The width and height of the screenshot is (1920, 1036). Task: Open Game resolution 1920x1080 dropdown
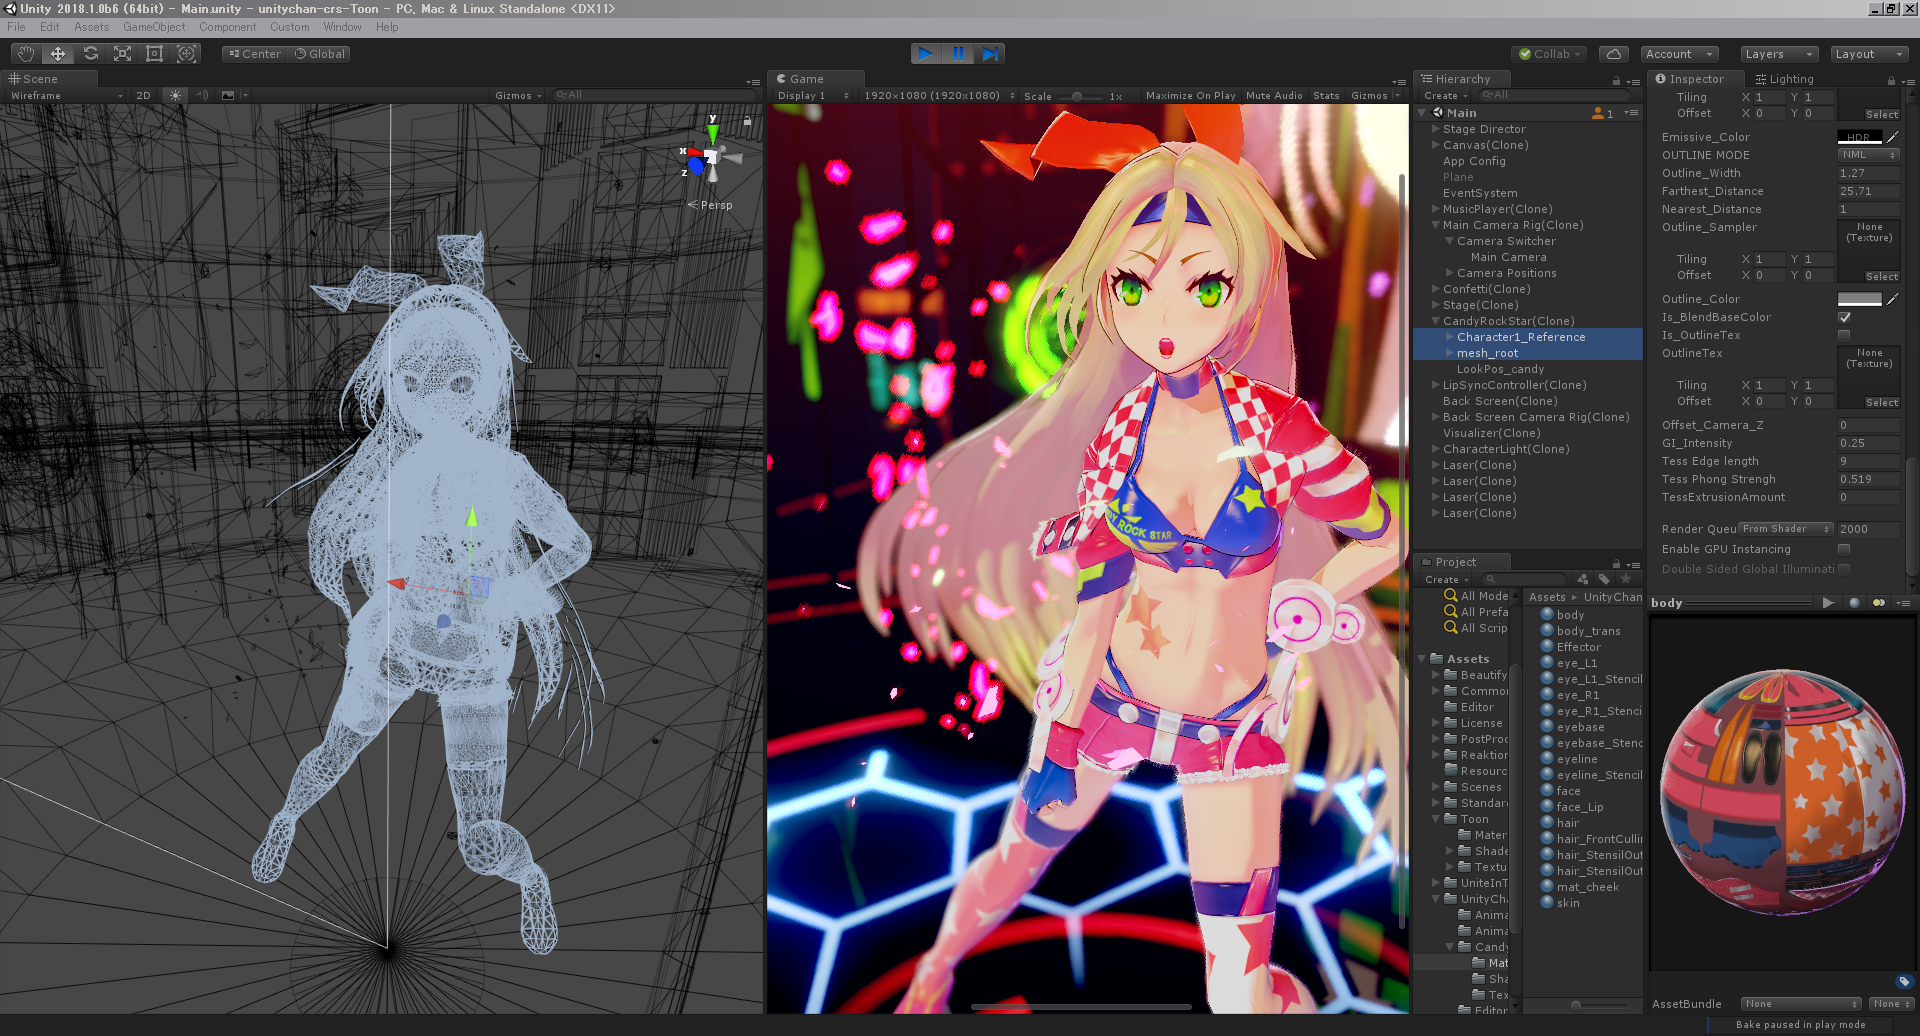[x=939, y=96]
